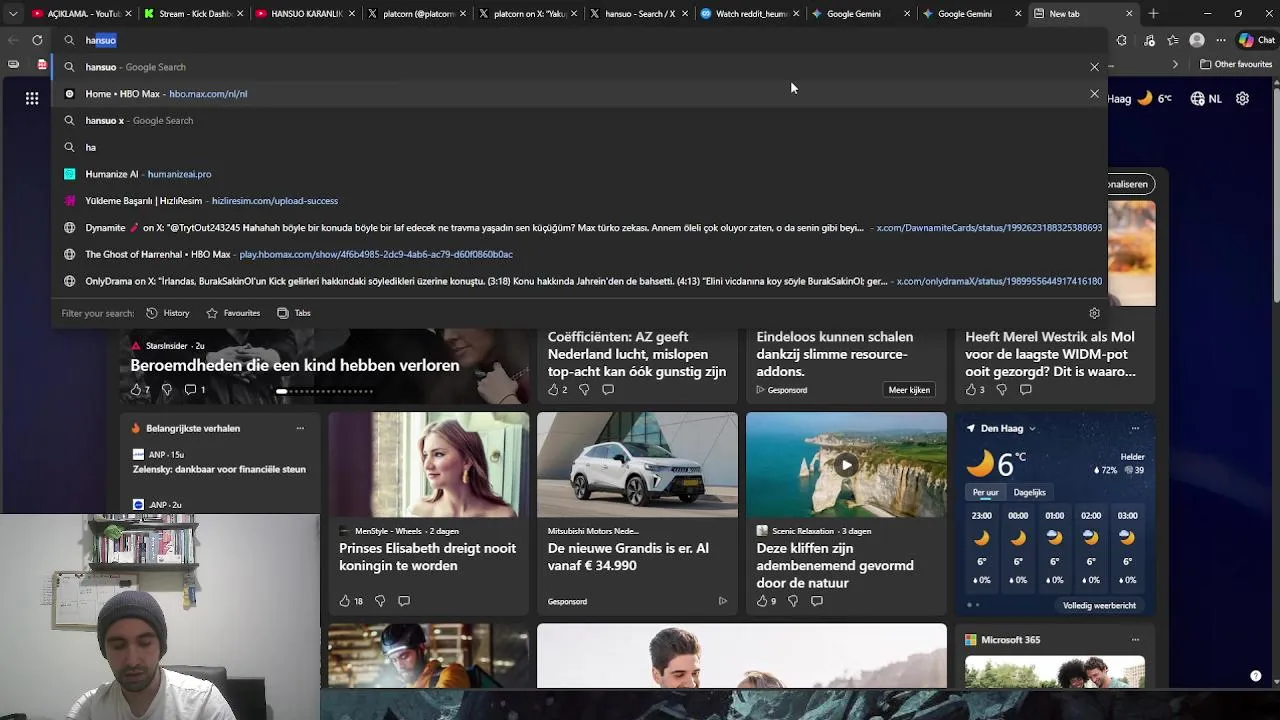This screenshot has width=1280, height=720.
Task: Select 'hansuo x' Google Search suggestion
Action: tap(580, 120)
